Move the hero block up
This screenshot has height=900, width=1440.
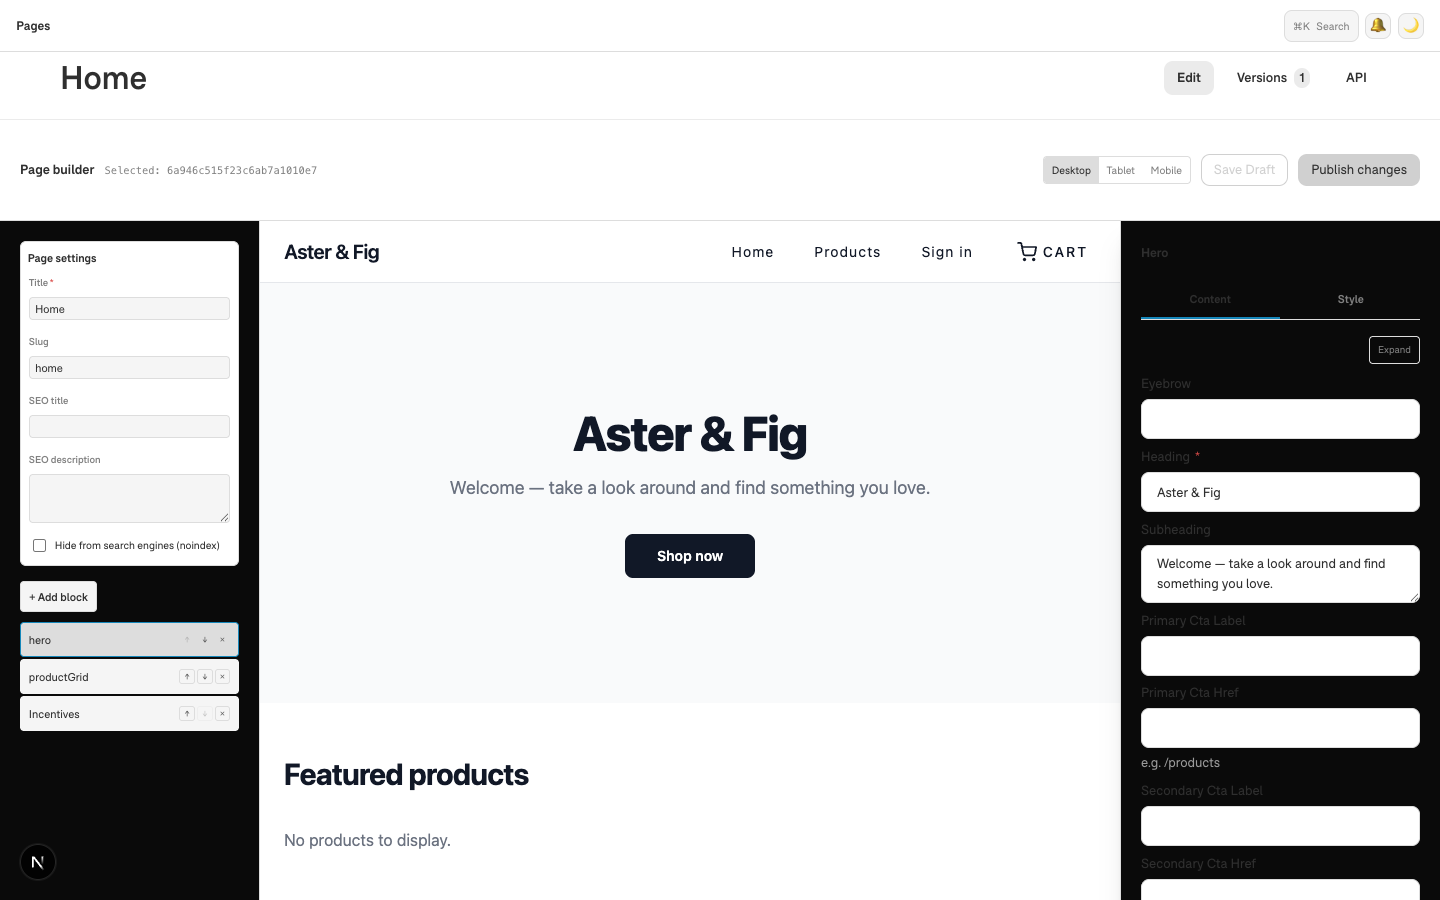click(x=187, y=640)
